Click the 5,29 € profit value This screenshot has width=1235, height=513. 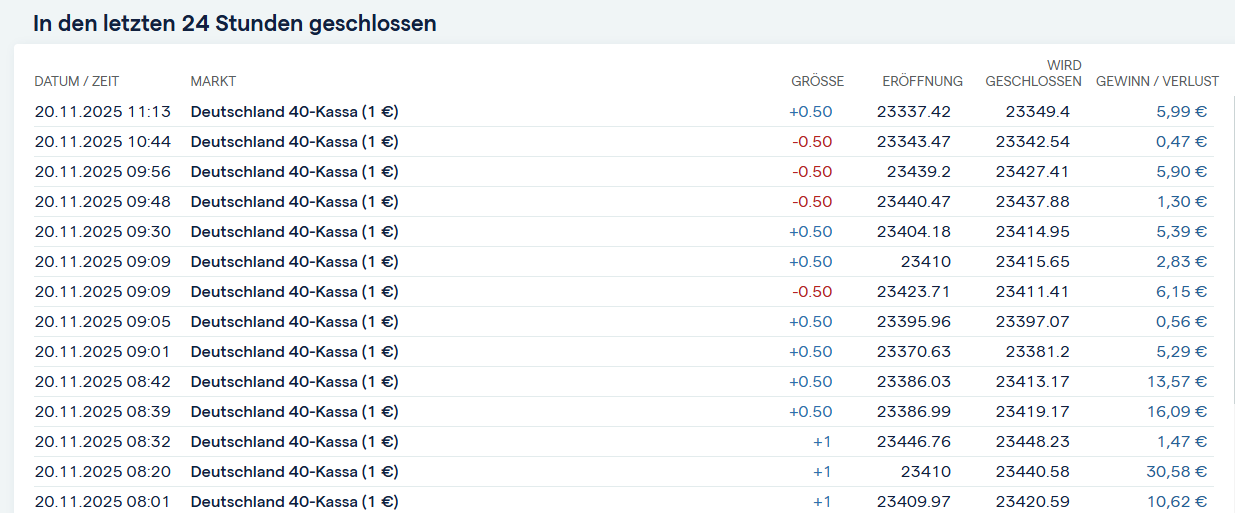click(x=1181, y=351)
